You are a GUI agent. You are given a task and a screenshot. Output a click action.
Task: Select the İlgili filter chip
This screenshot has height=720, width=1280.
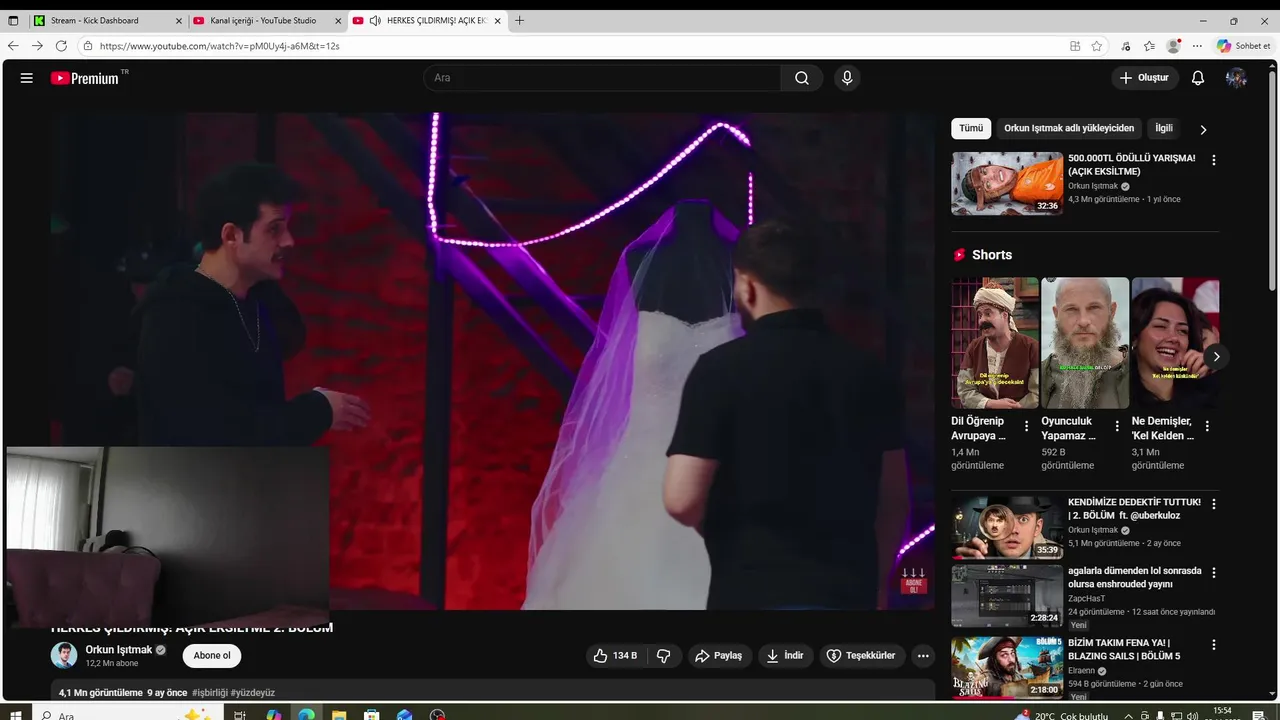[x=1164, y=128]
